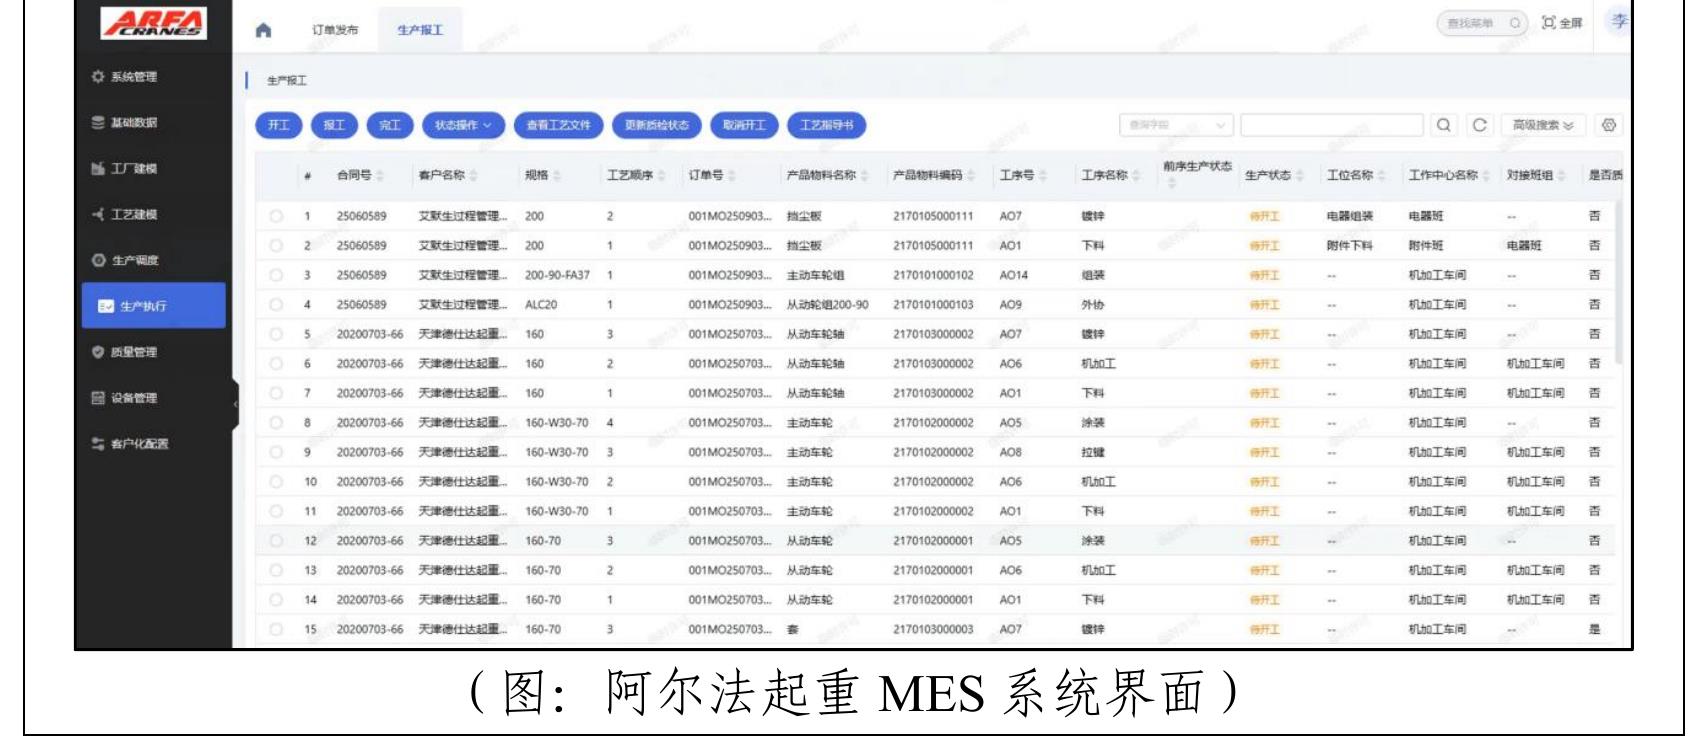Sort by 客户名称 column sort icon
Viewport: 1691px width, 742px height.
click(x=472, y=176)
